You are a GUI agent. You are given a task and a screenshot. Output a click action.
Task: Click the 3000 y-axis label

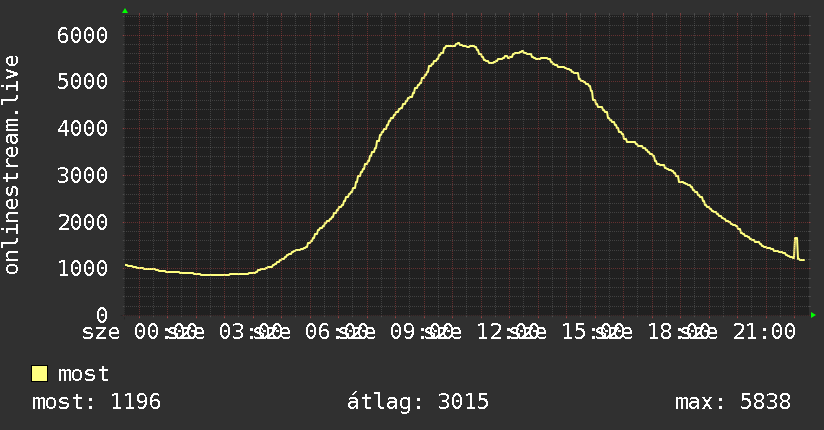point(83,175)
